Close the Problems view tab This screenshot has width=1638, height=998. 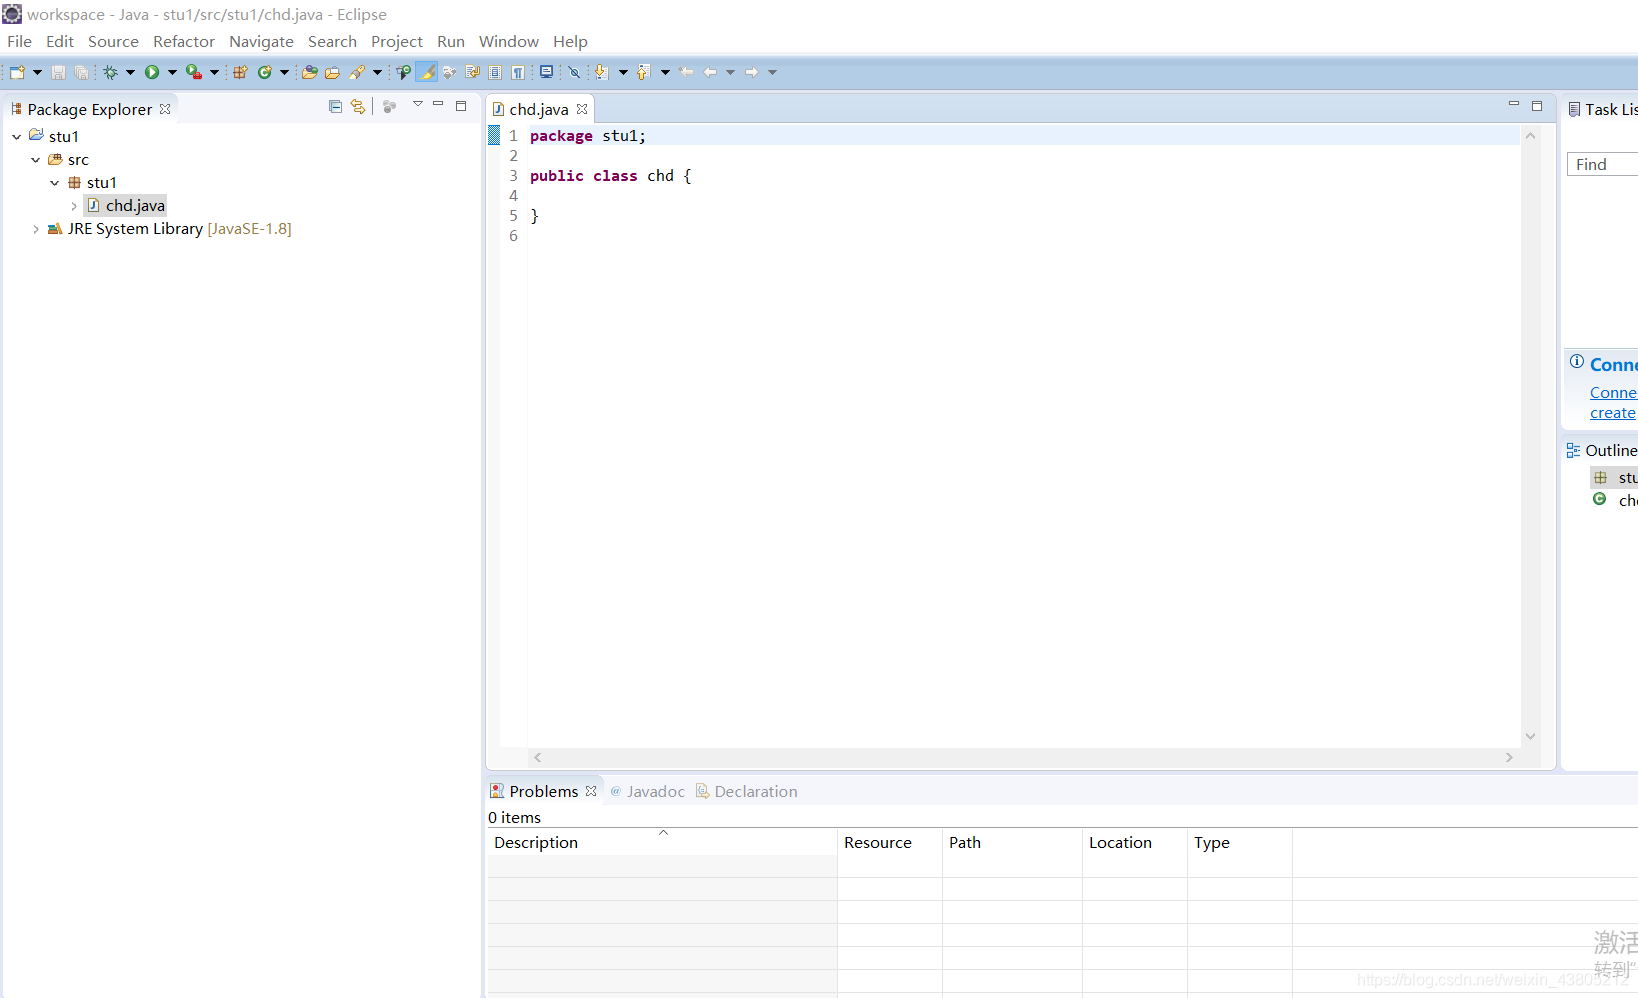click(x=591, y=791)
